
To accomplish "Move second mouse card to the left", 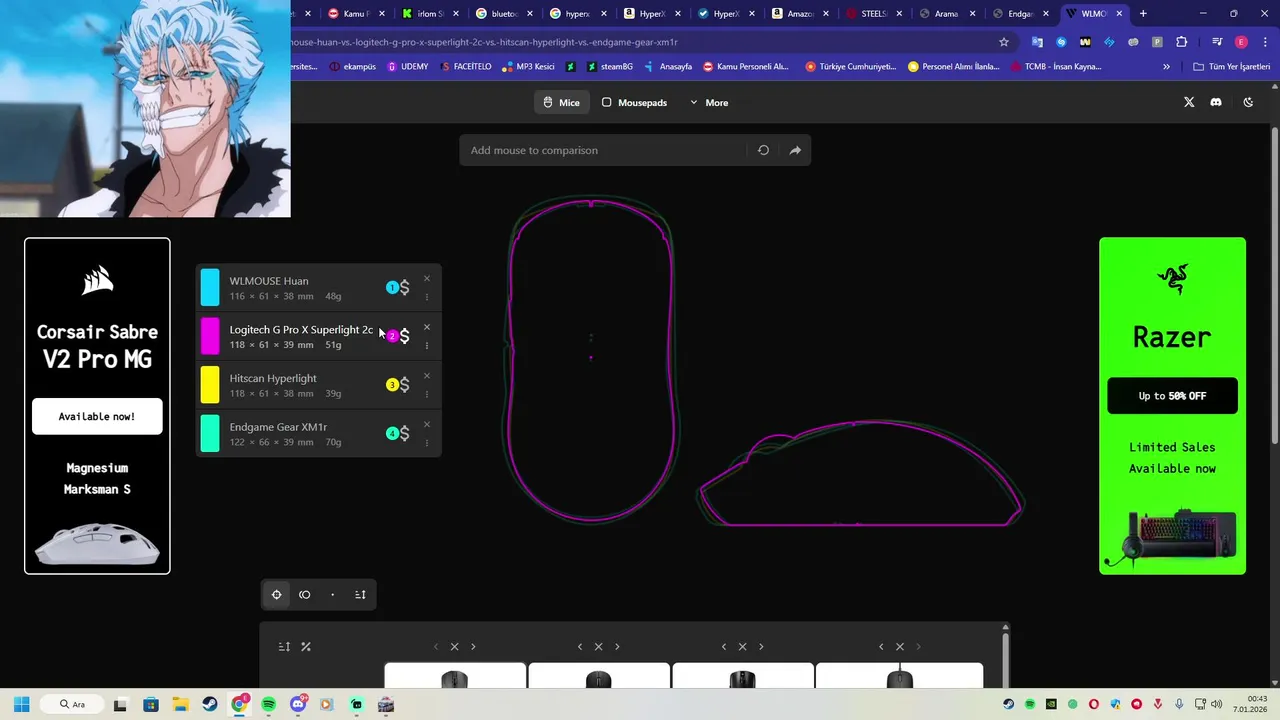I will [580, 647].
